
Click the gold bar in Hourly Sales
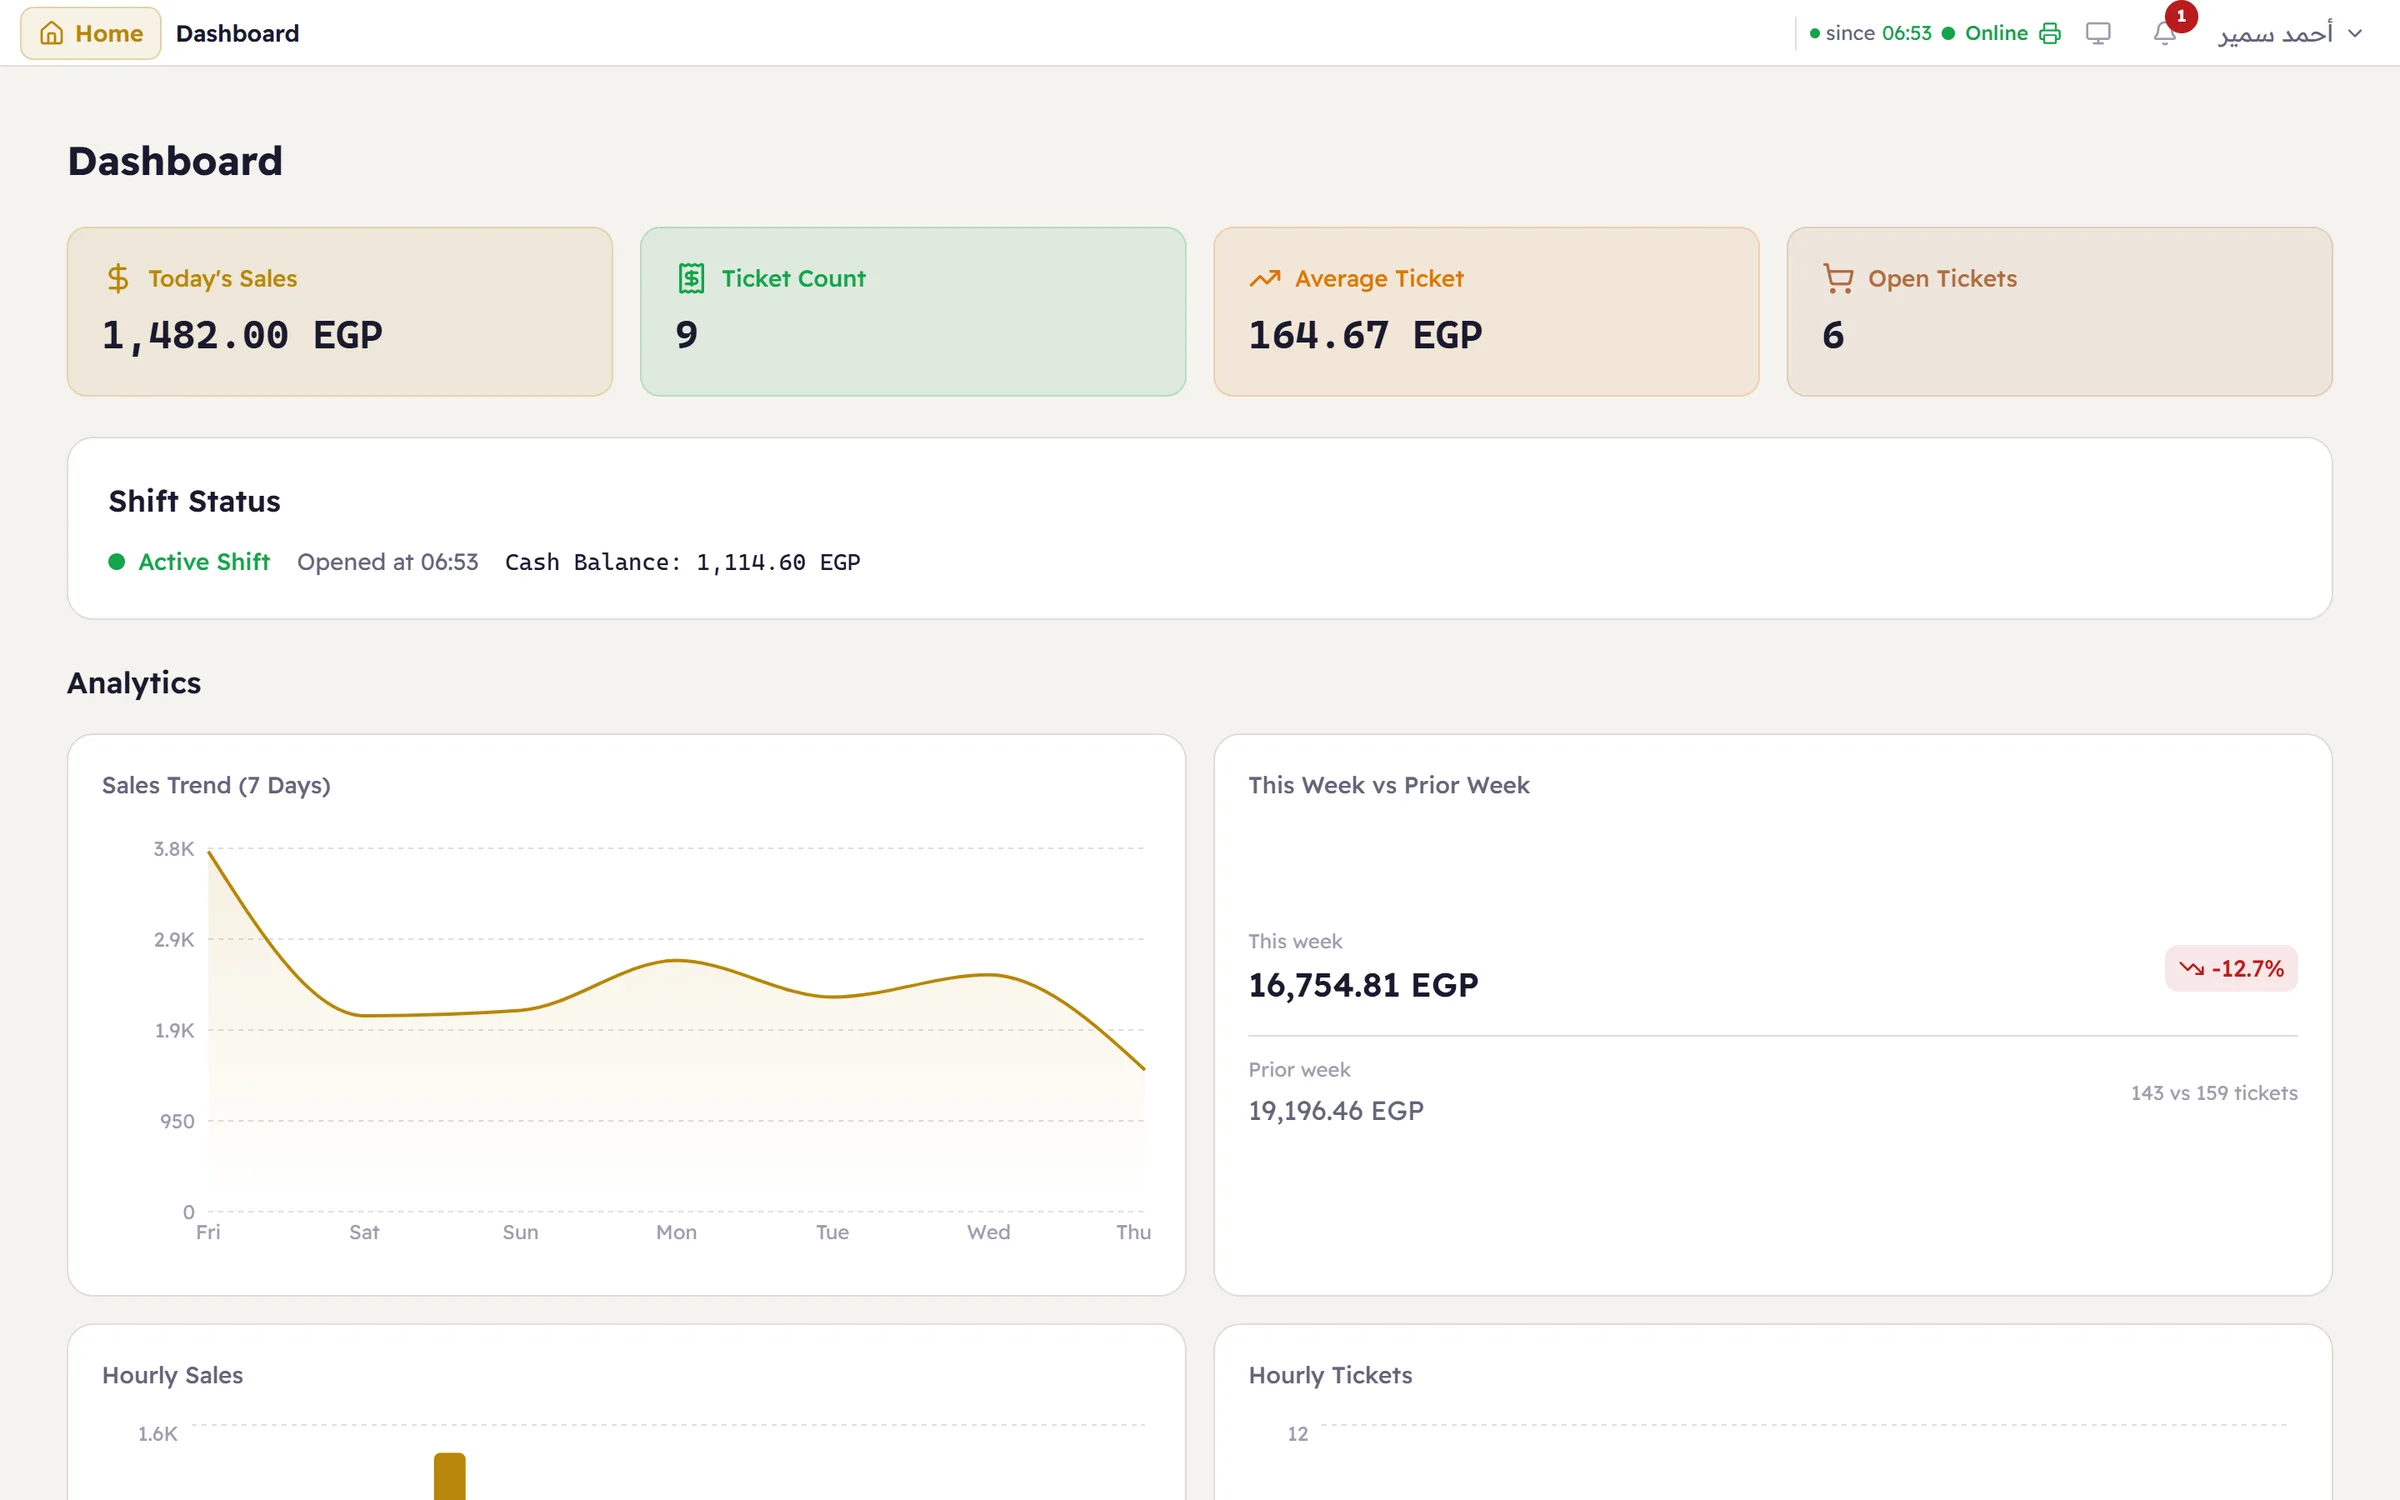[450, 1476]
